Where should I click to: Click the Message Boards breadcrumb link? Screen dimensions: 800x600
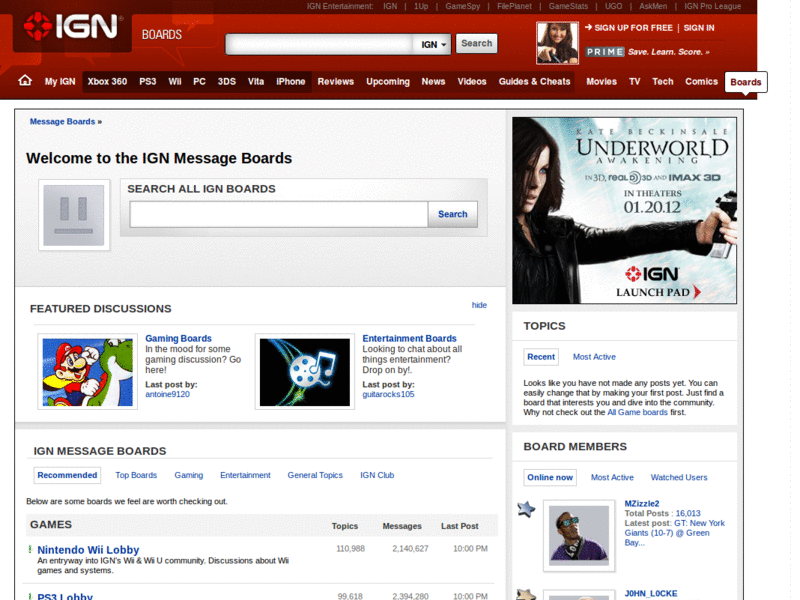point(62,121)
